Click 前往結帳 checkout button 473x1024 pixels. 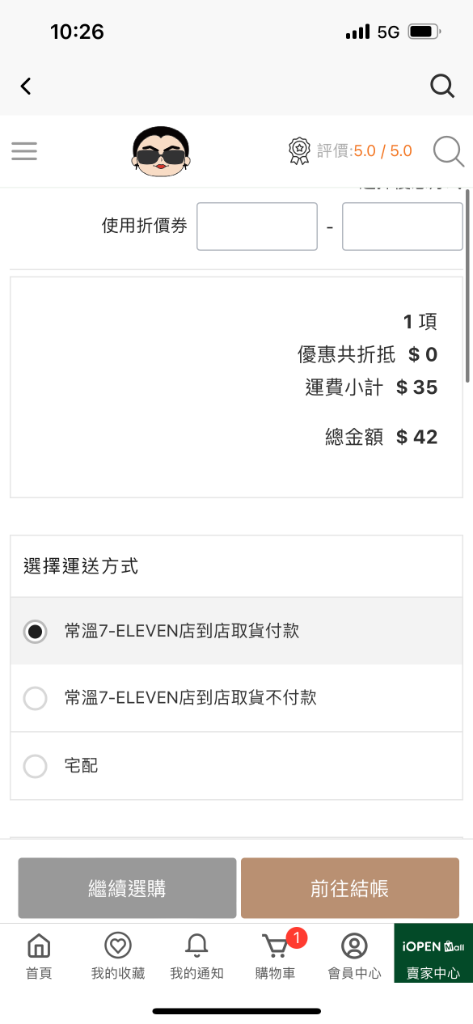[x=350, y=888]
